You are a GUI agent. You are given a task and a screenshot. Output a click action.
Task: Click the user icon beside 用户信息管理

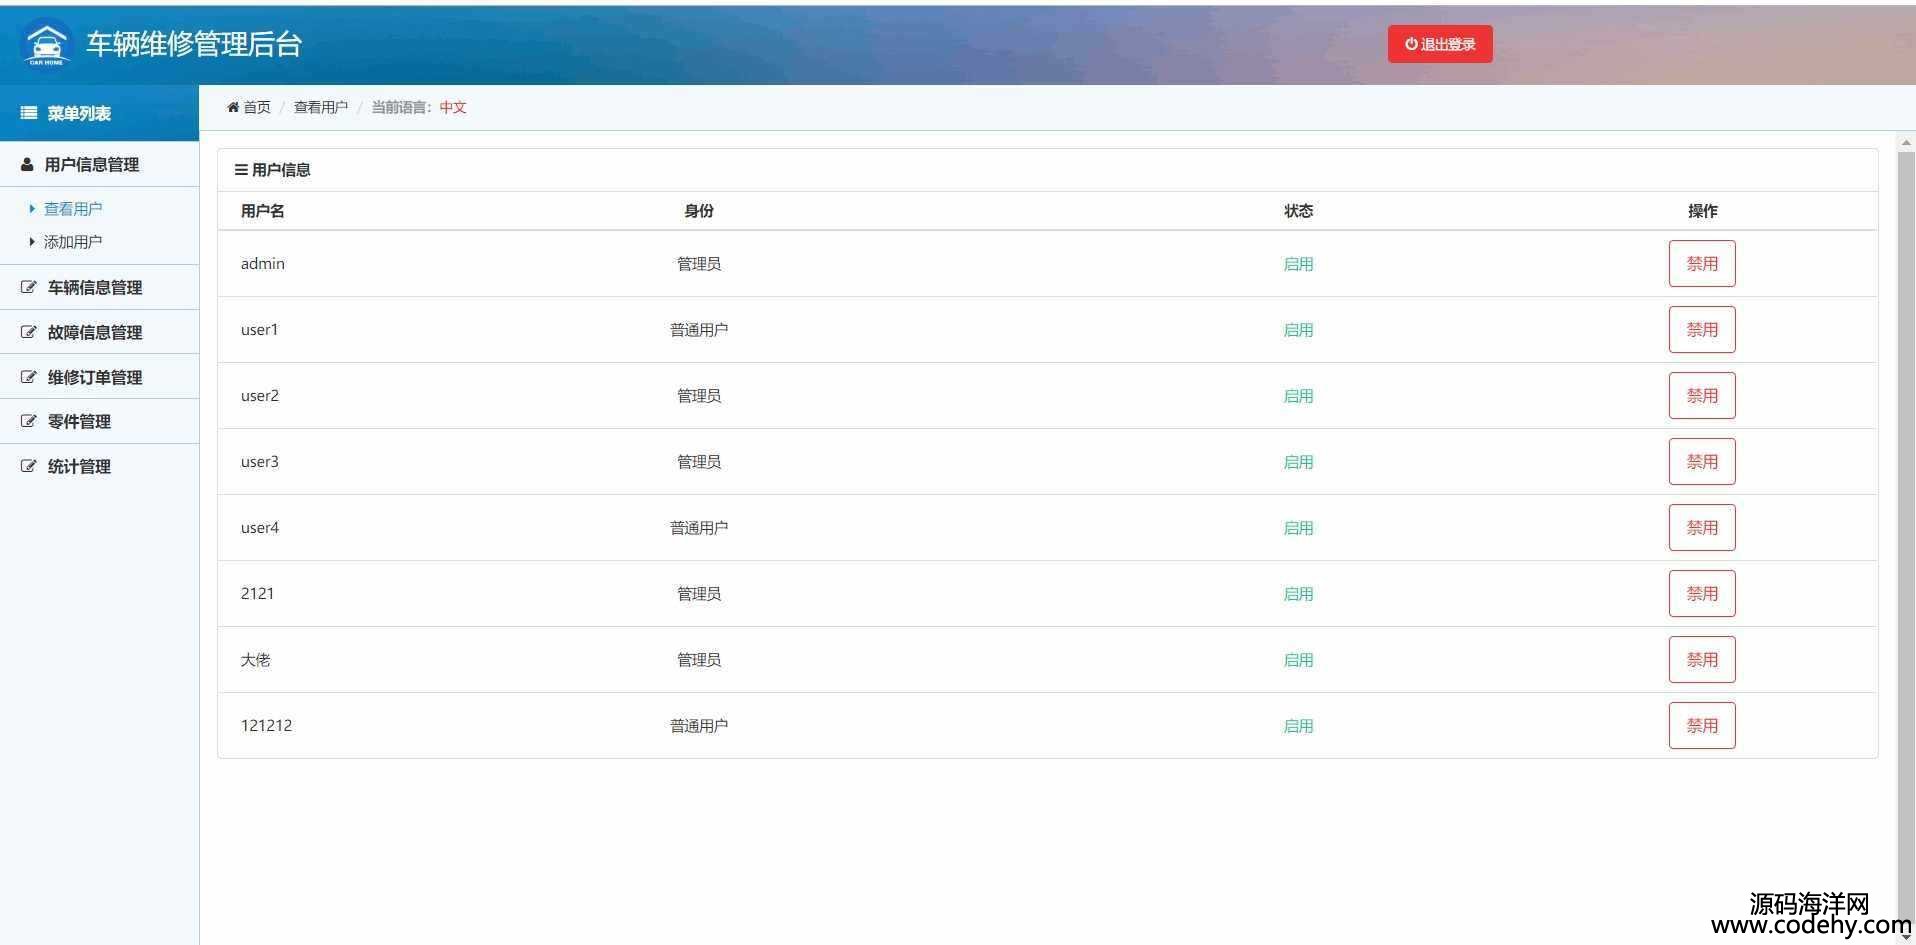[27, 164]
